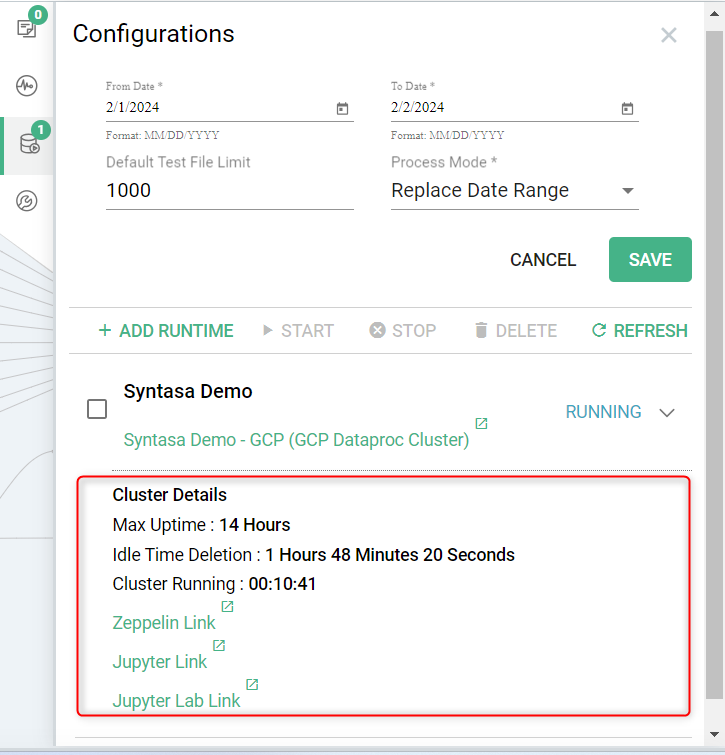
Task: Click the notes icon with 0 badge
Action: pos(27,28)
